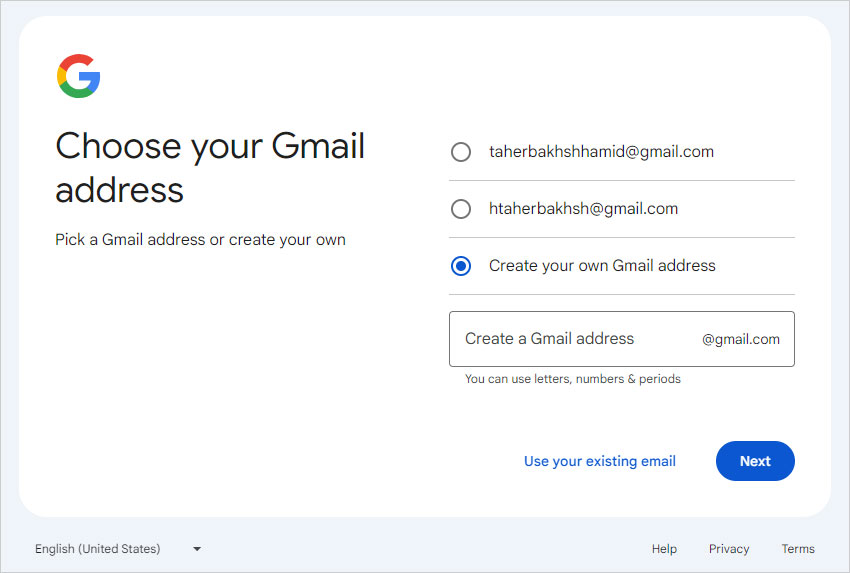Click the 'Choose your Gmail address' heading

[210, 168]
